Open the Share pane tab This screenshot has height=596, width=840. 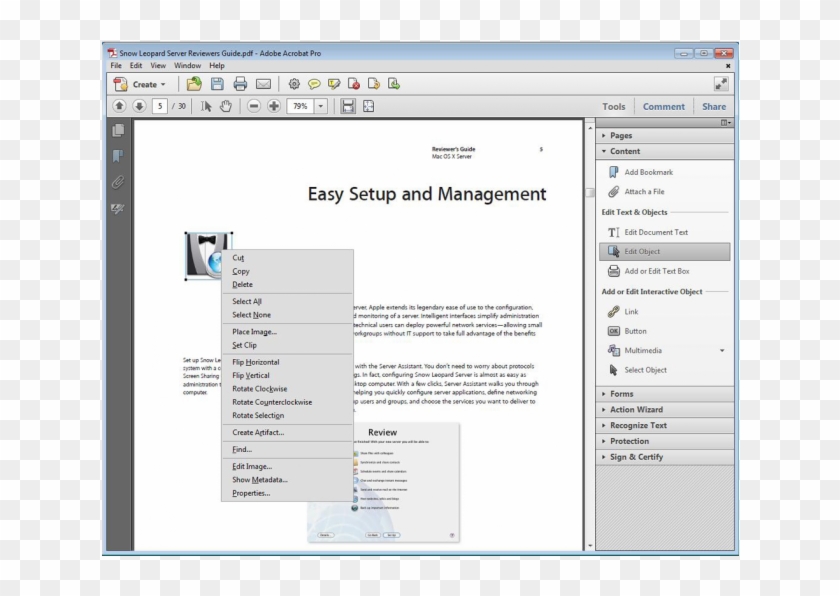(x=714, y=107)
